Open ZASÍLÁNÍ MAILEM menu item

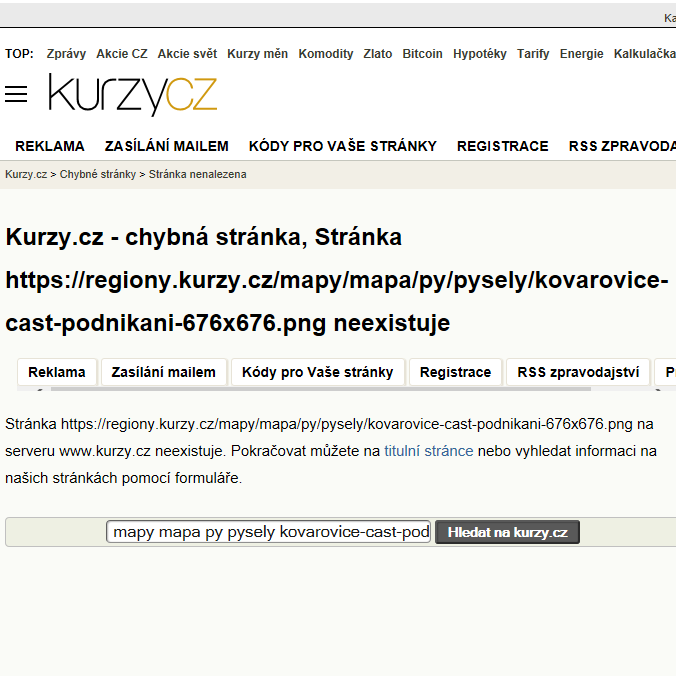[166, 146]
